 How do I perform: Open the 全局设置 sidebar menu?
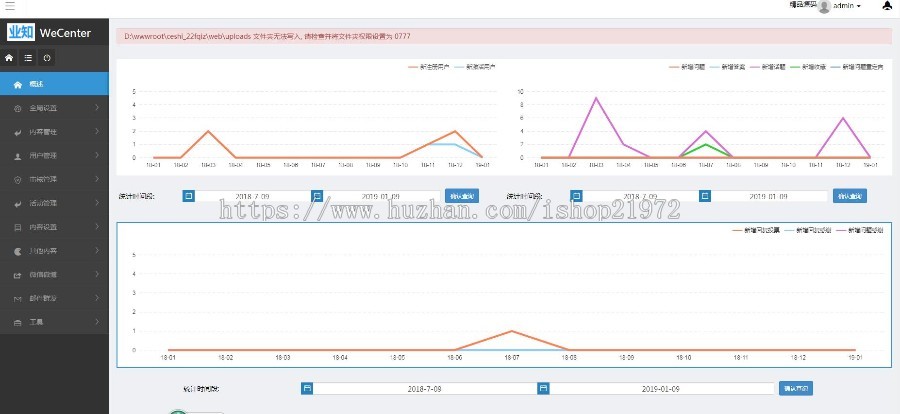pos(54,108)
